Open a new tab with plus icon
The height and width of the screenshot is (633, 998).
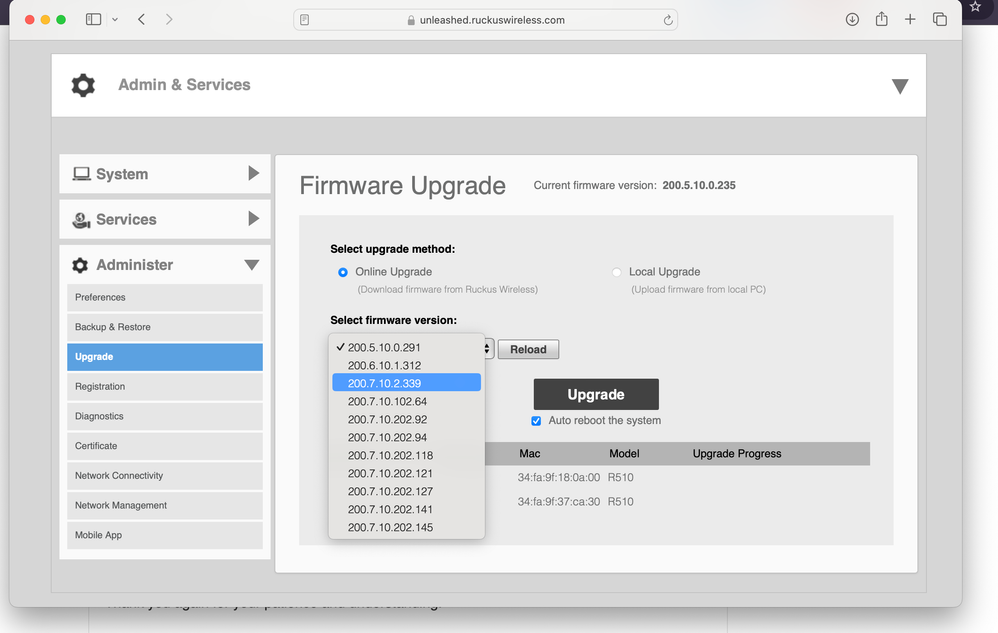tap(910, 20)
